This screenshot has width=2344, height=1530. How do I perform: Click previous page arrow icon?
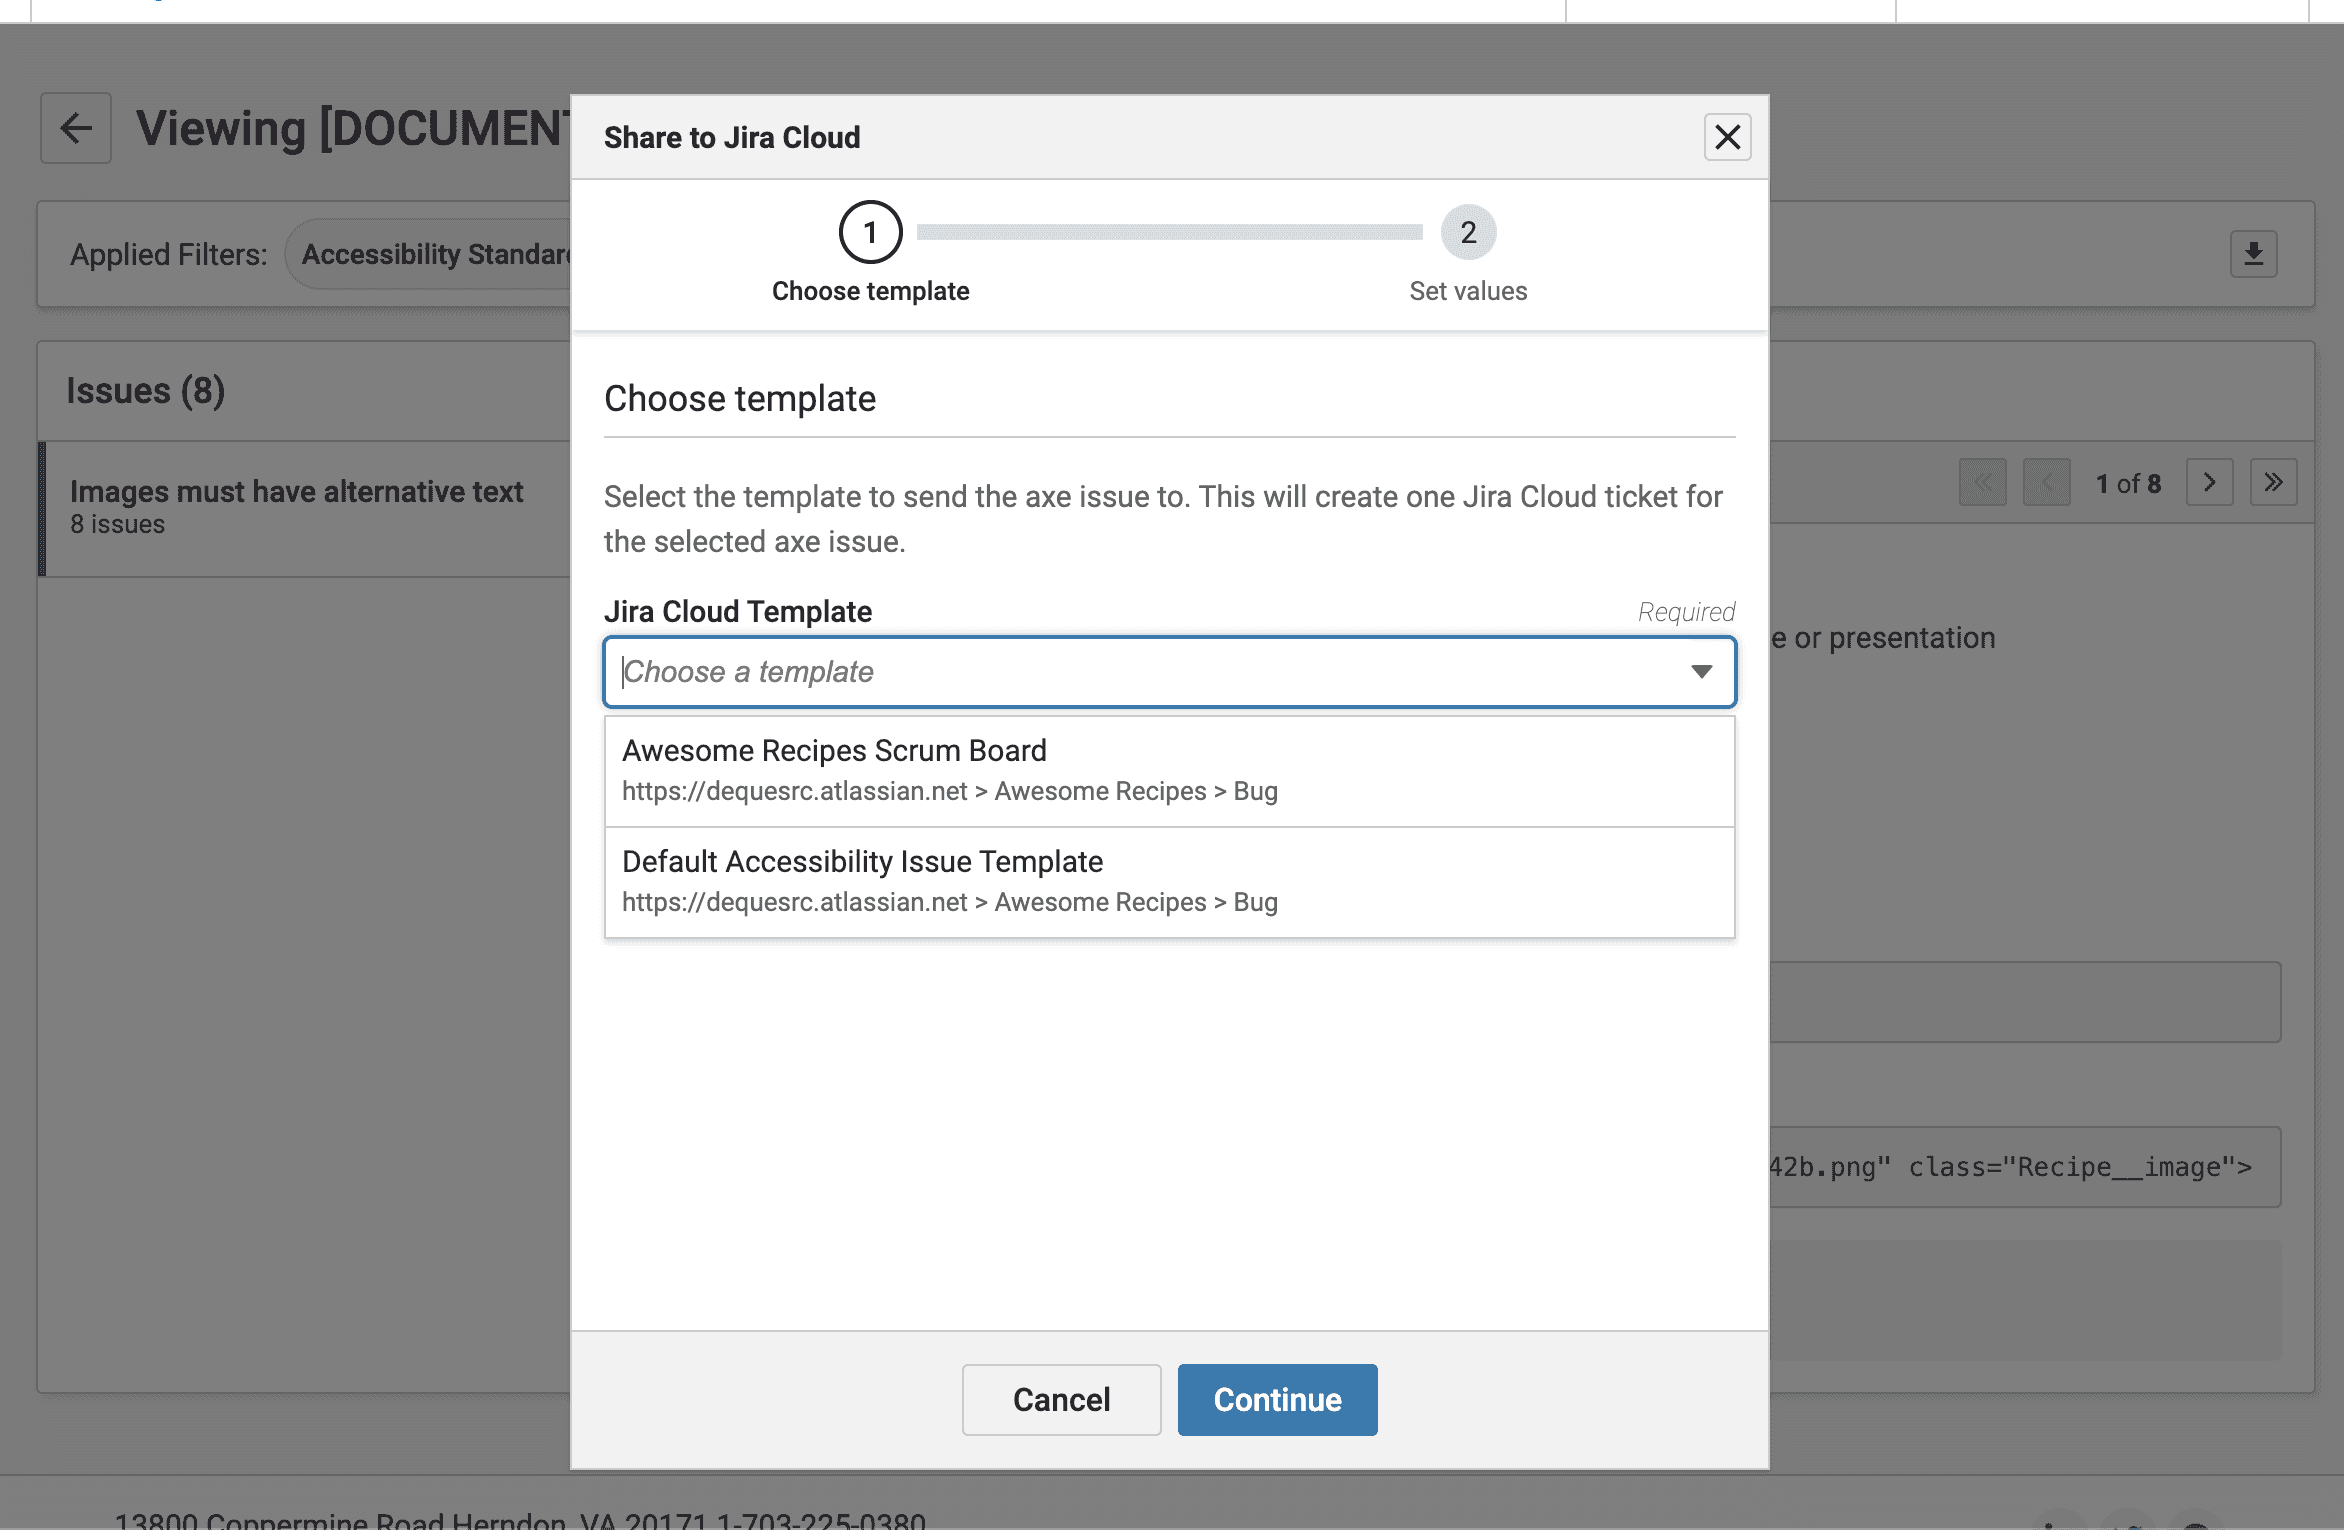[x=2046, y=483]
